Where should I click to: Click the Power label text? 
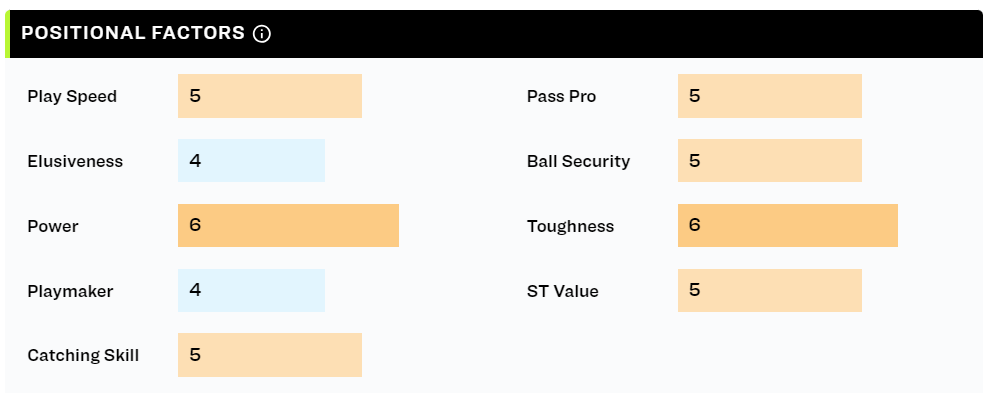(53, 227)
